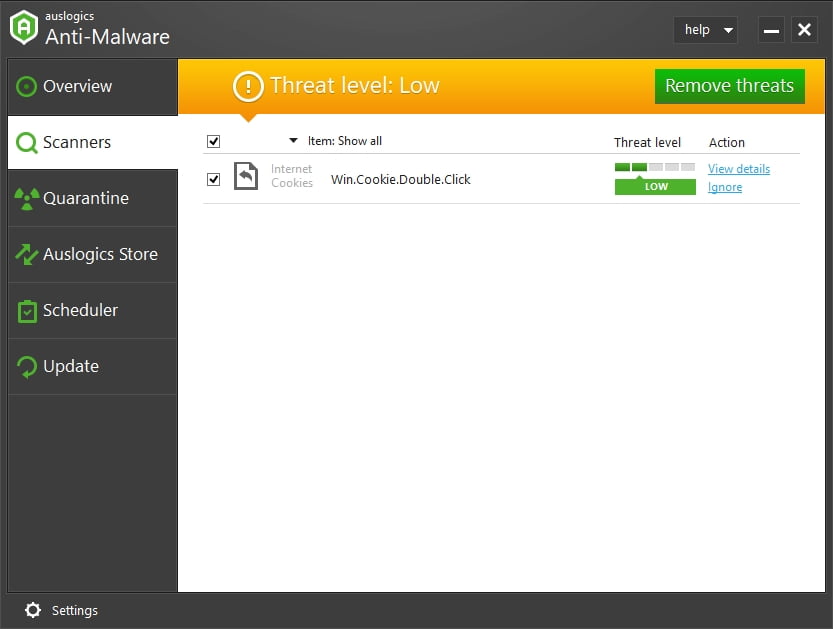Image resolution: width=833 pixels, height=629 pixels.
Task: Ignore the Win.Cookie.Double.Click threat
Action: [725, 187]
